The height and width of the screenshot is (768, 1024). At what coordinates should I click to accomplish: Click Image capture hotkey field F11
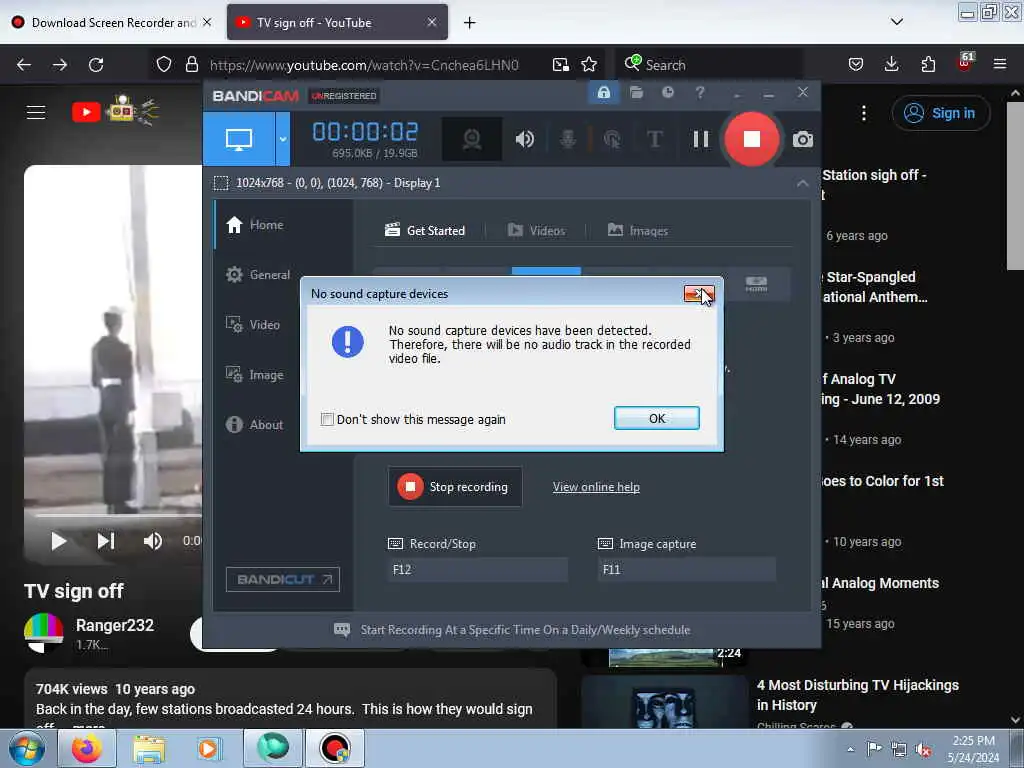[686, 569]
